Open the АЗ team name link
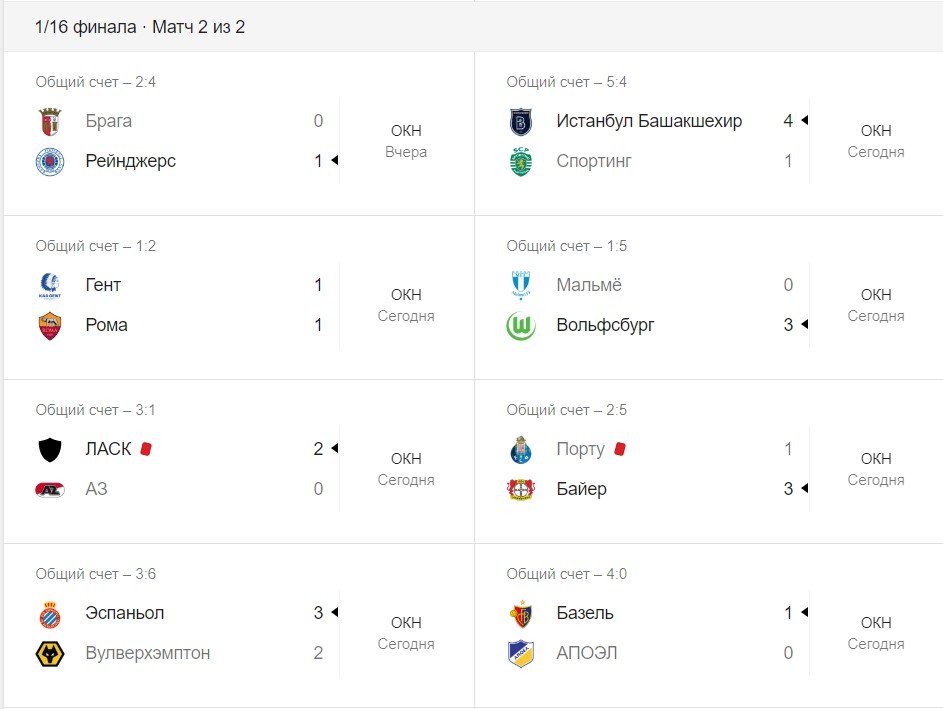The width and height of the screenshot is (943, 709). 96,489
